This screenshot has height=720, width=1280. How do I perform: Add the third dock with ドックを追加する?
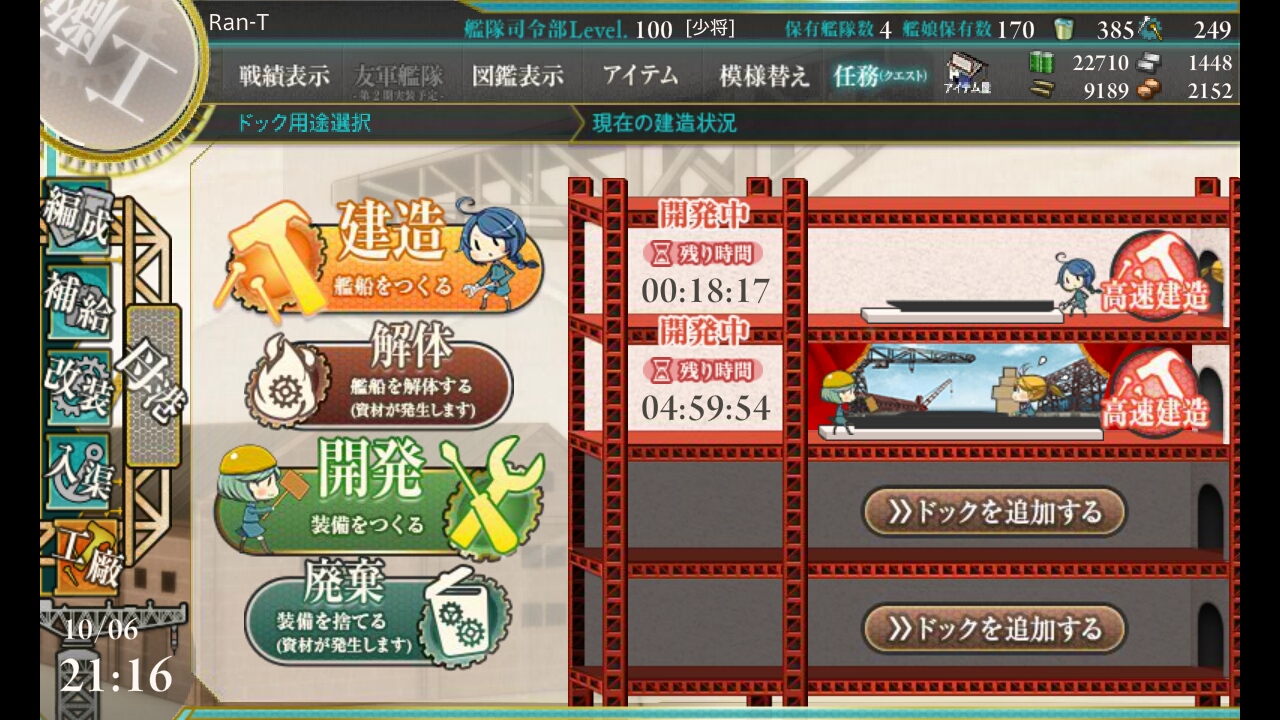[994, 512]
